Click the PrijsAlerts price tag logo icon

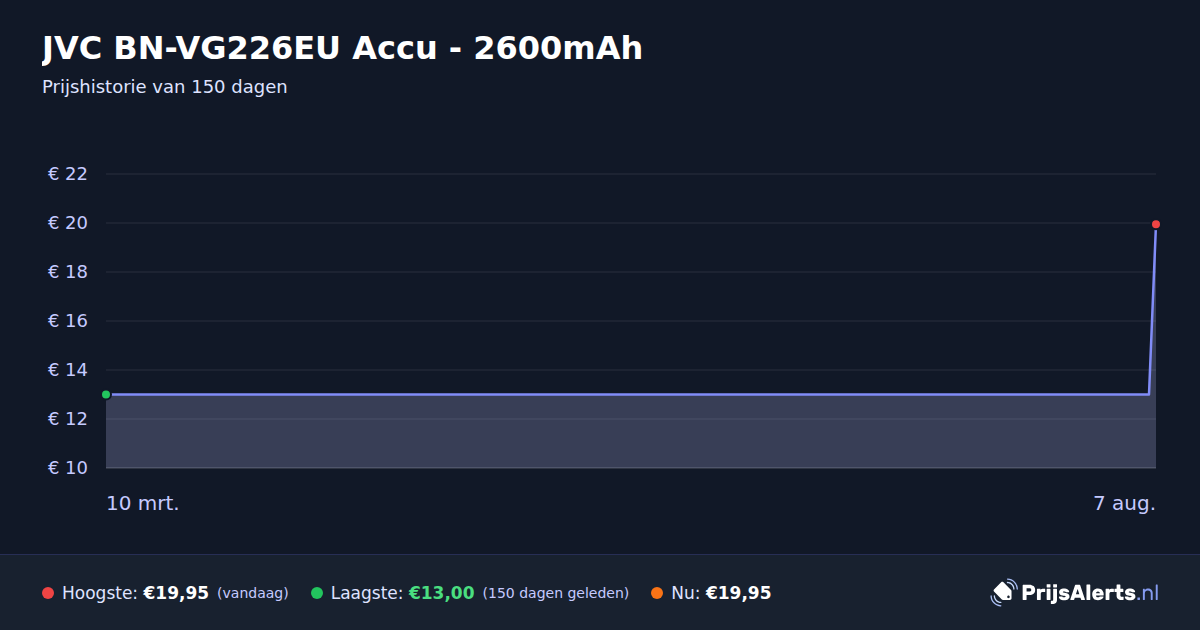1003,592
